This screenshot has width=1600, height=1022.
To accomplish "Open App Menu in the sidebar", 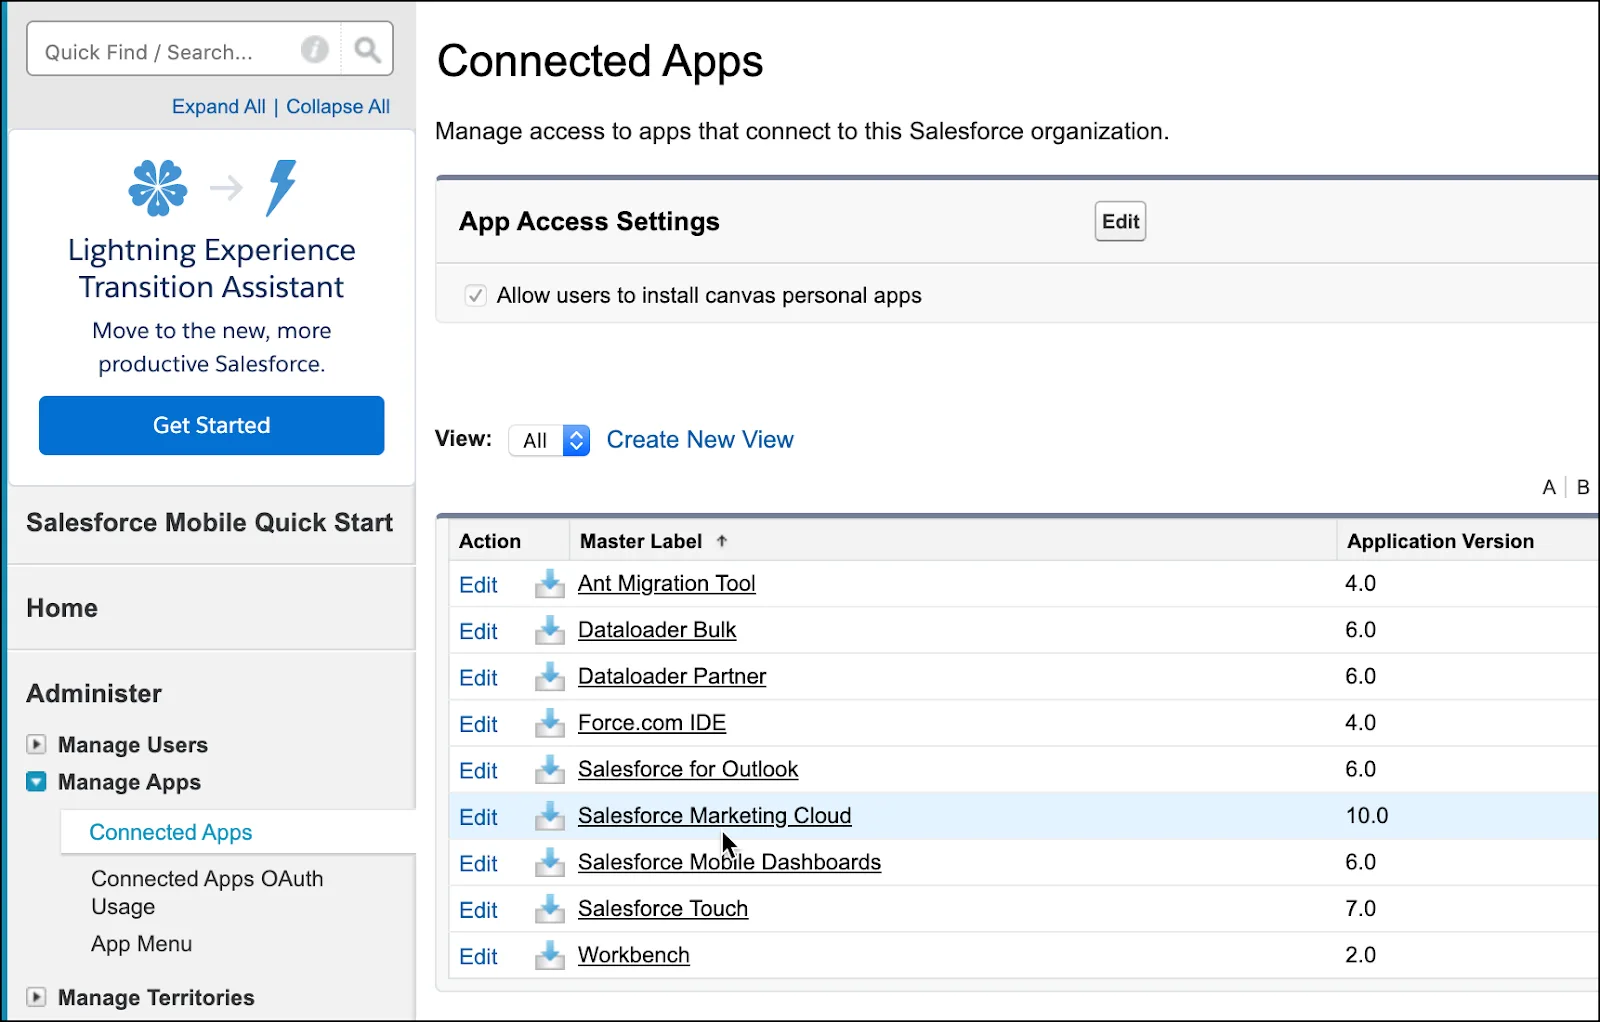I will [x=141, y=944].
